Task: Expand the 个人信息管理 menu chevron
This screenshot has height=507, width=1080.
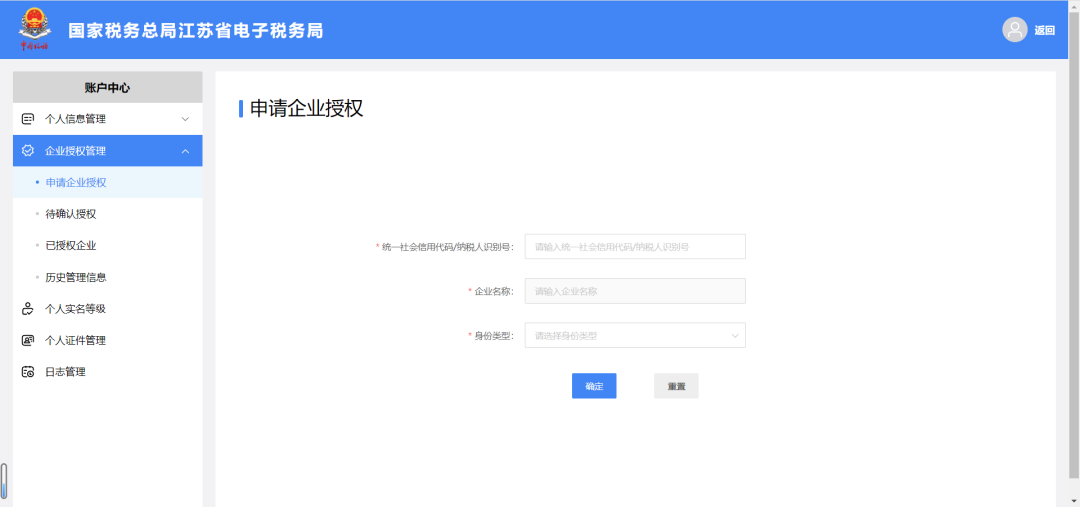Action: coord(185,119)
